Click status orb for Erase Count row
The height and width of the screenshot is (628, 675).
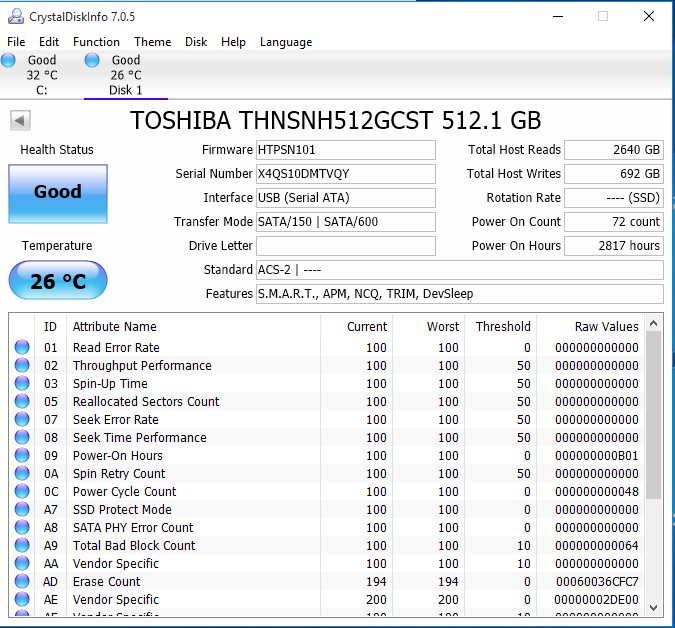pyautogui.click(x=22, y=582)
